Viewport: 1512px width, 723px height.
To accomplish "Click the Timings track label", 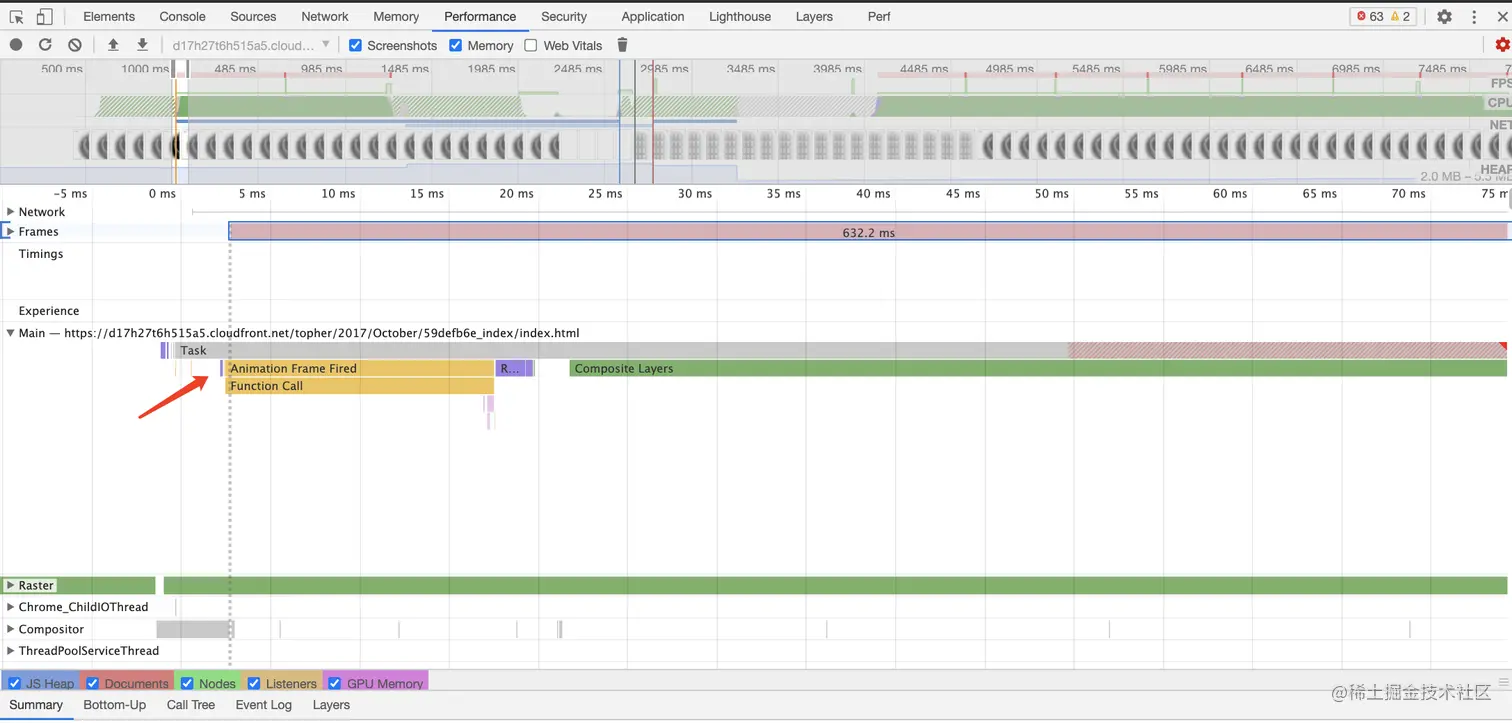I will pyautogui.click(x=41, y=254).
